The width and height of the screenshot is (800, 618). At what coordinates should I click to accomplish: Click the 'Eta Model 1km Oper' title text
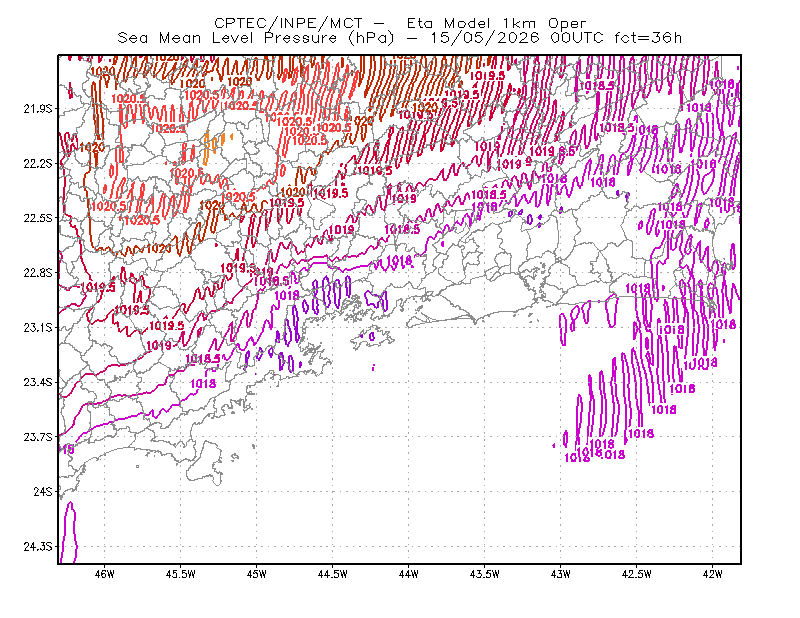tap(496, 23)
